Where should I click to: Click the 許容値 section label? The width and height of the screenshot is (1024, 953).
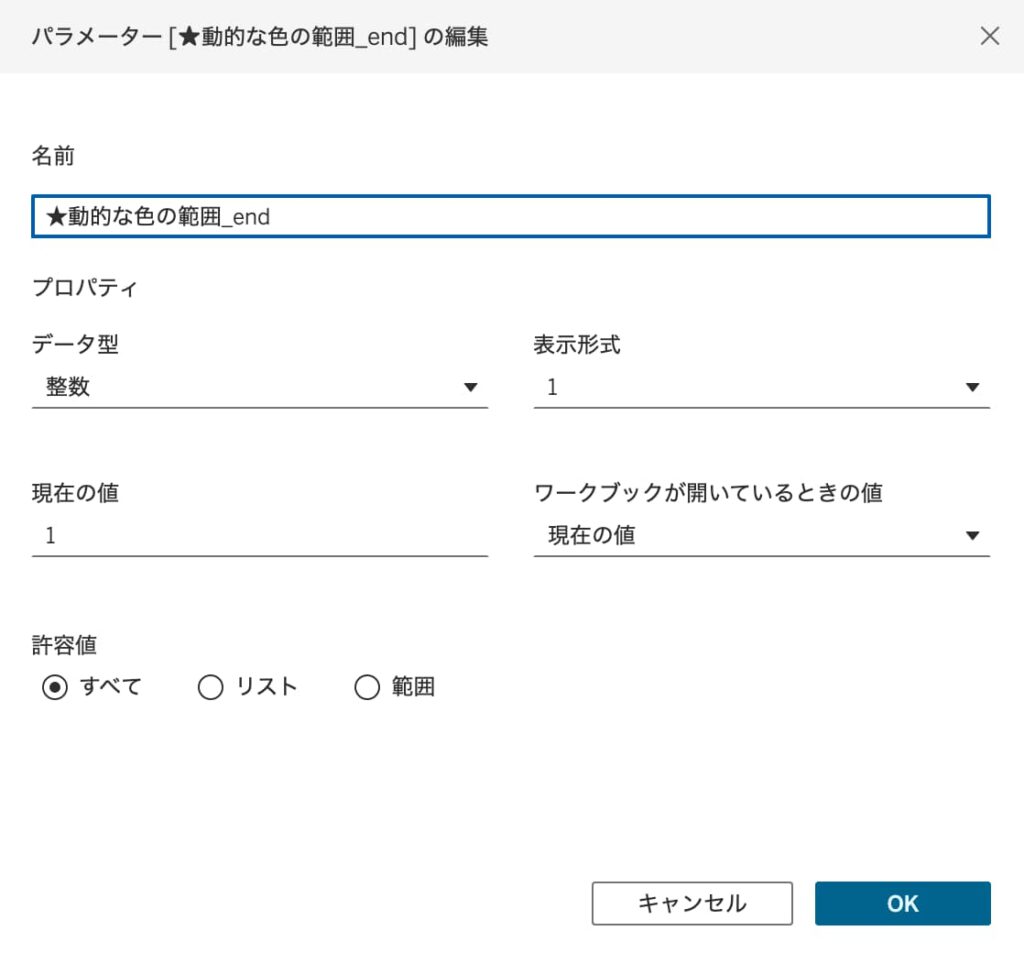[x=64, y=646]
